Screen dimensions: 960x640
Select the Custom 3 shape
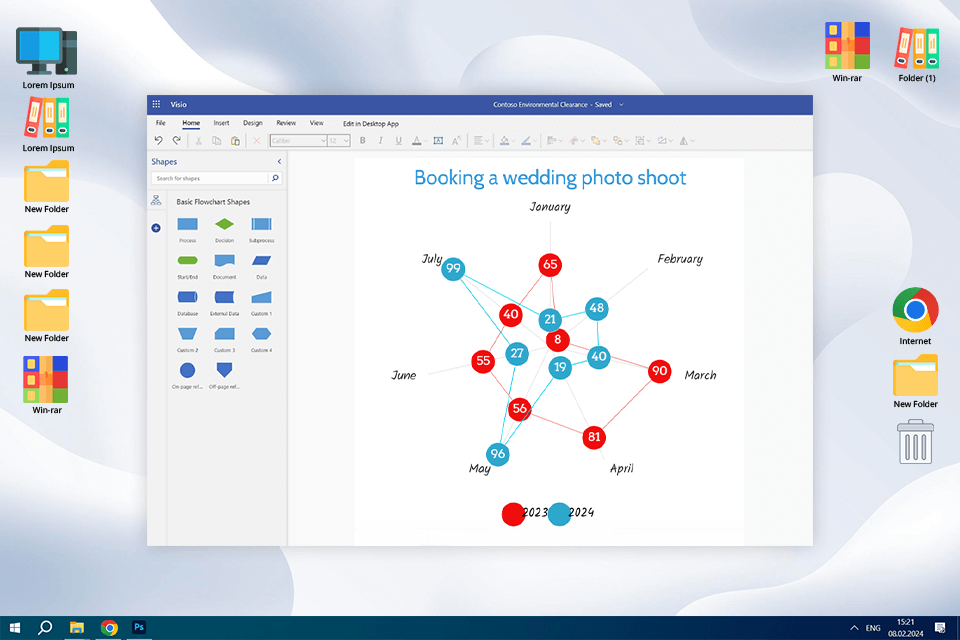pos(225,334)
